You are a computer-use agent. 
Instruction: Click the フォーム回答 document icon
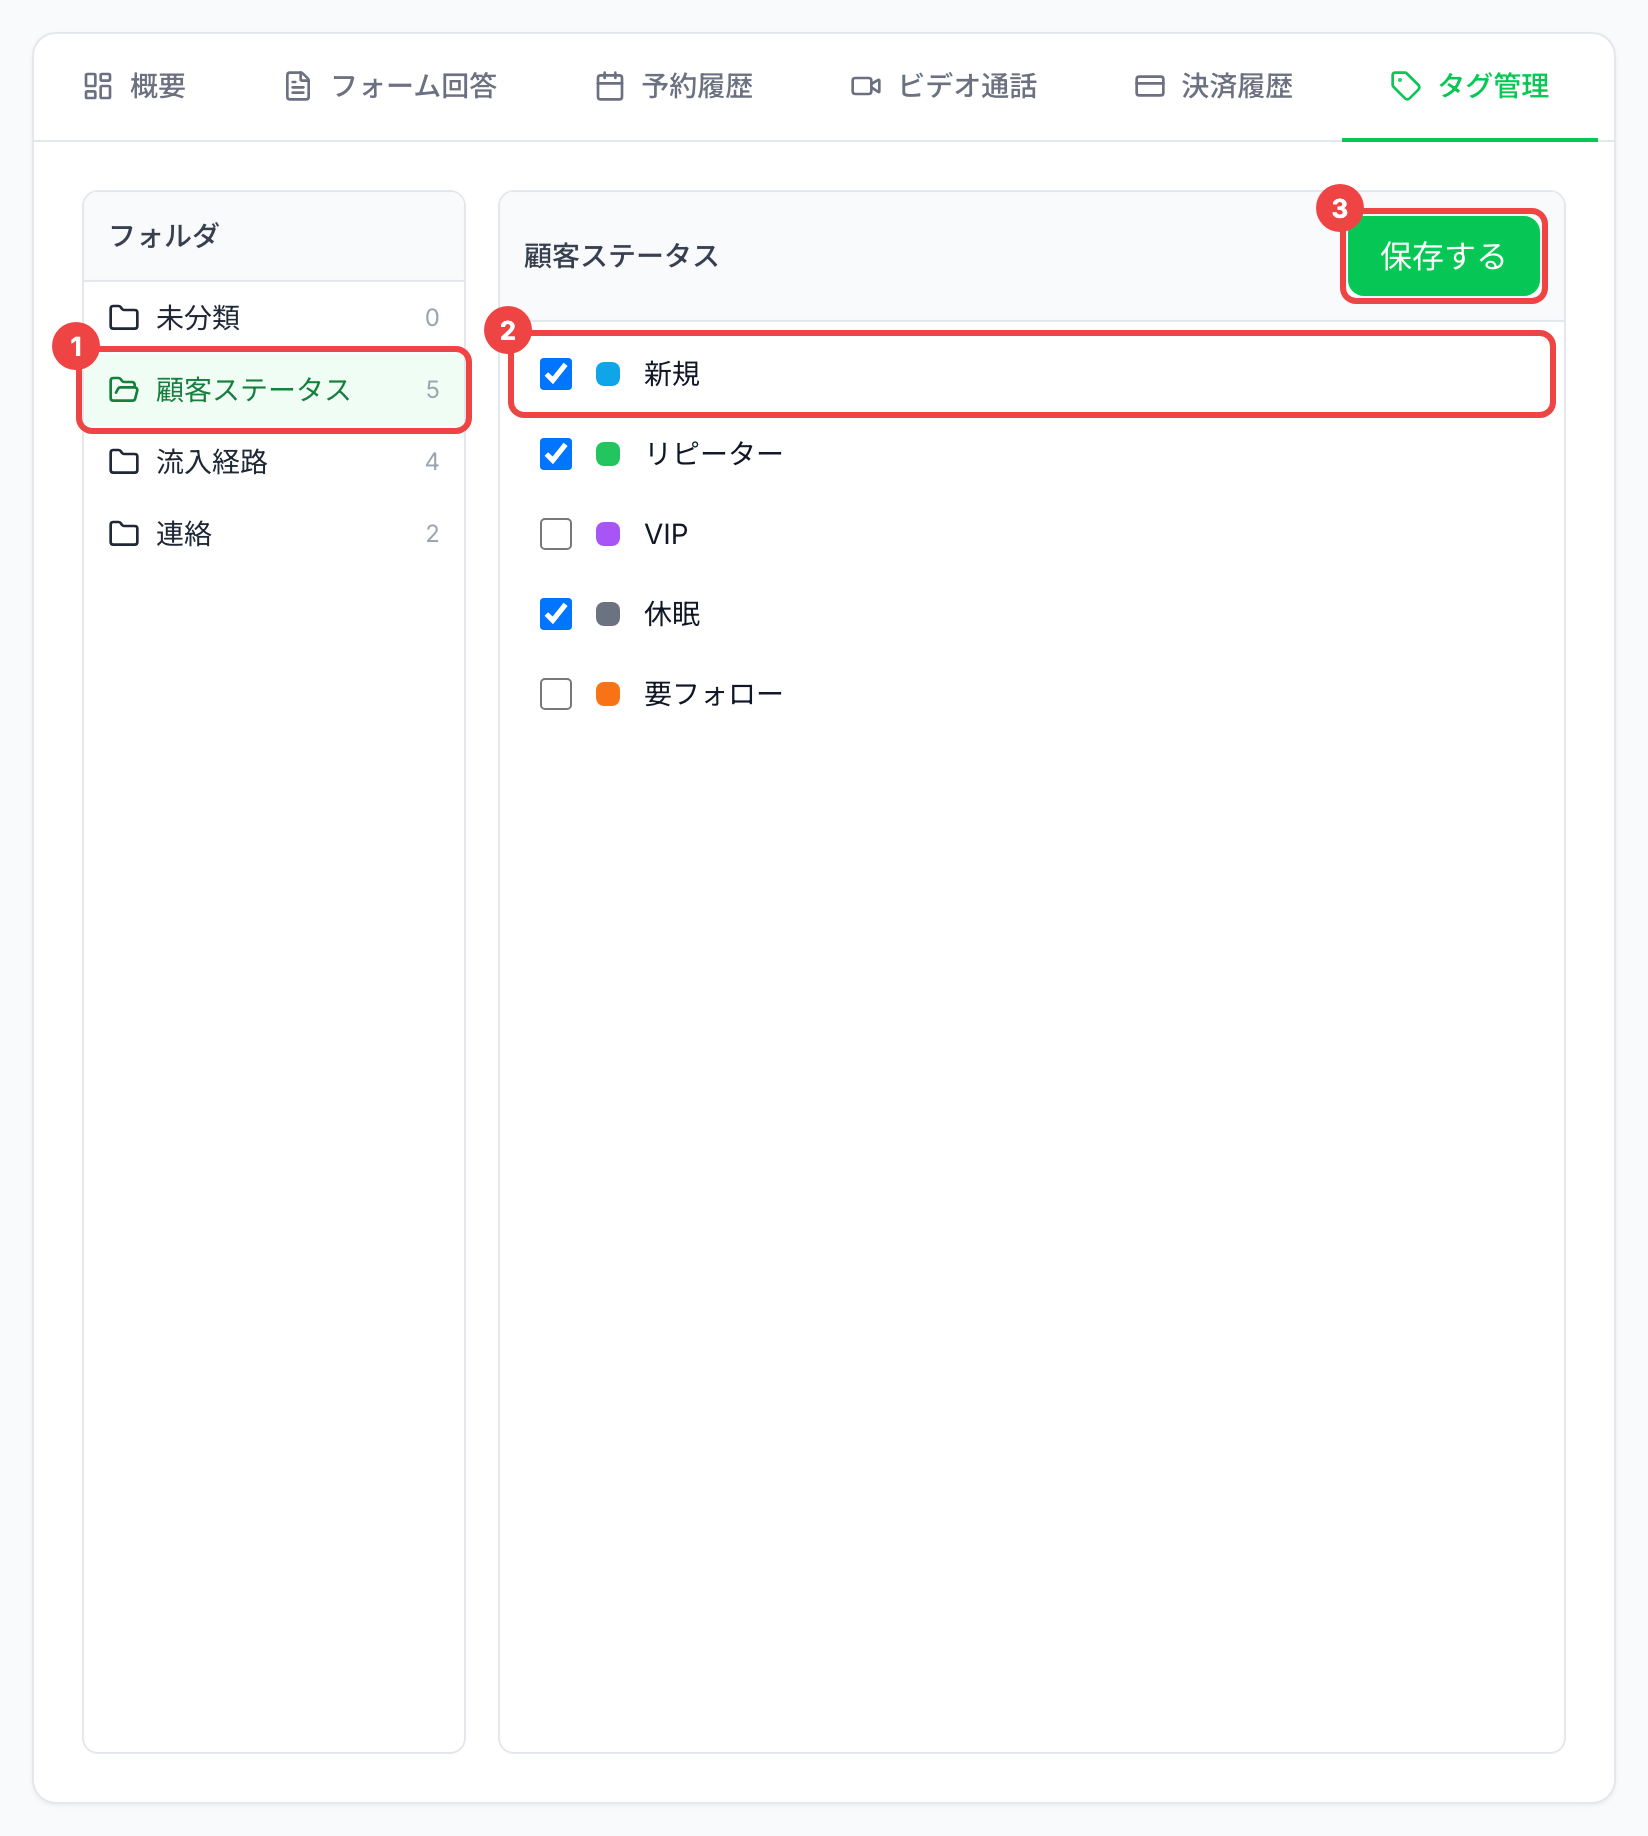298,86
